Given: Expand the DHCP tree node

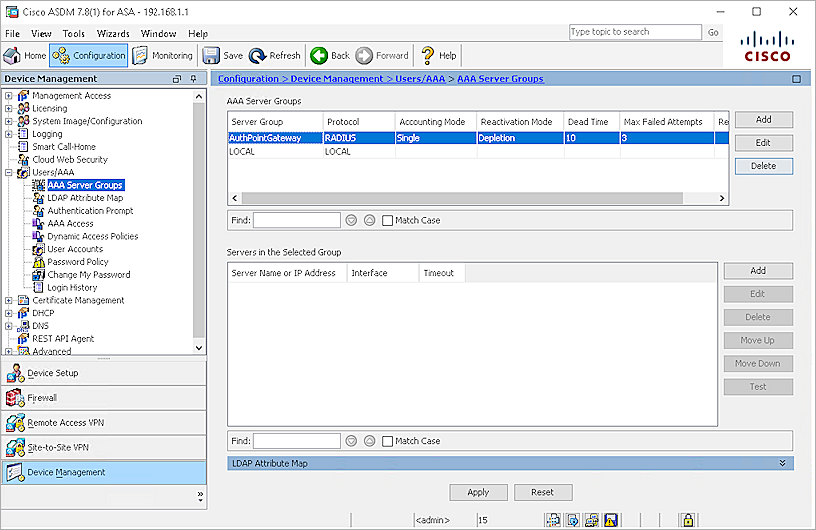Looking at the screenshot, I should click(x=9, y=313).
